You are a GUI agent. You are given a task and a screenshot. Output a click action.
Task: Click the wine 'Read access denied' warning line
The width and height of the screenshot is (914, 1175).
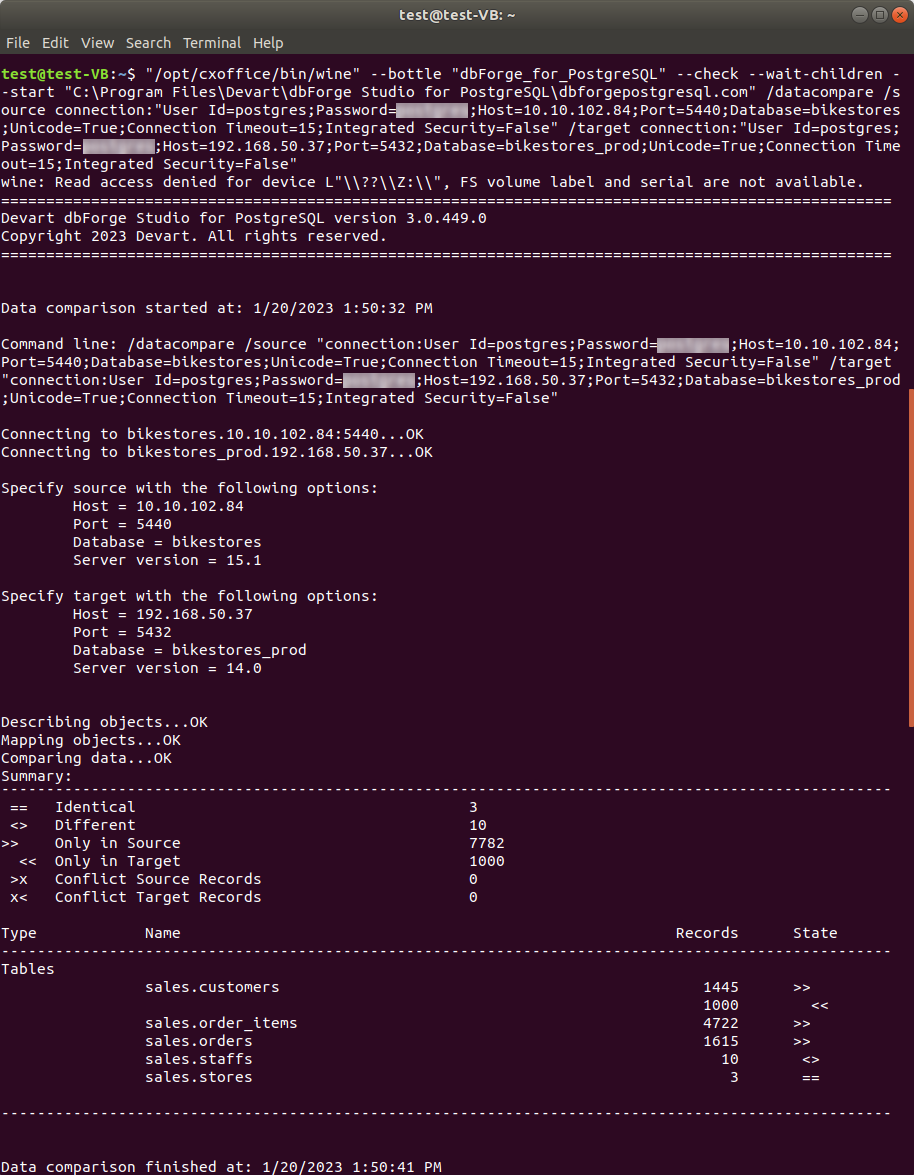[x=433, y=182]
